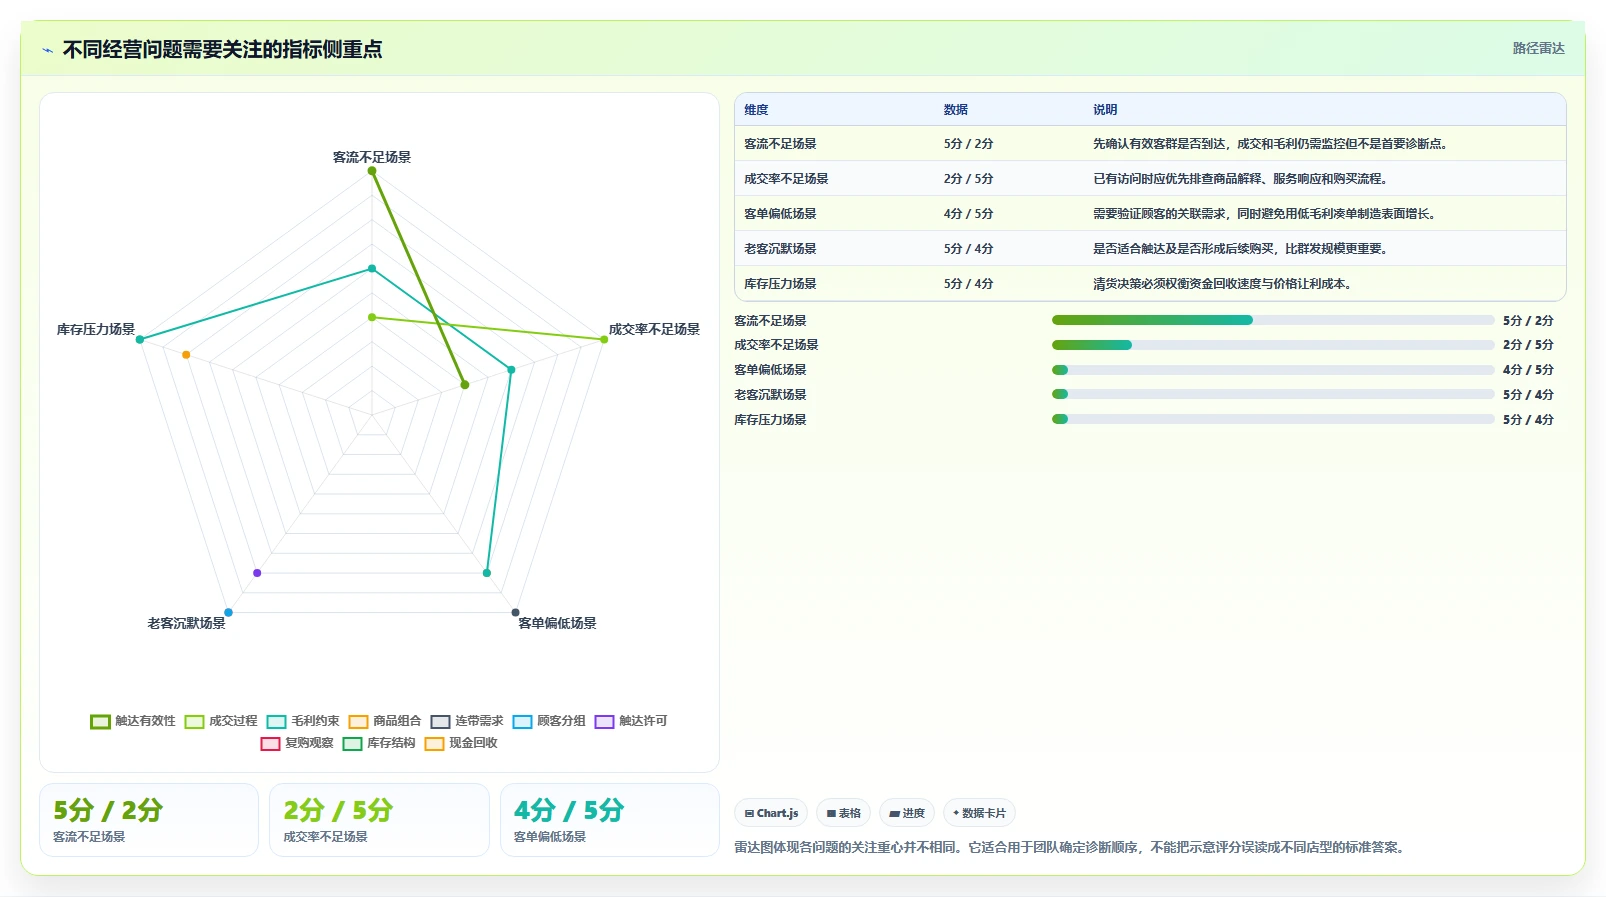Click description starting 需要验证顾客的关联需求
This screenshot has height=897, width=1606.
tap(1266, 214)
